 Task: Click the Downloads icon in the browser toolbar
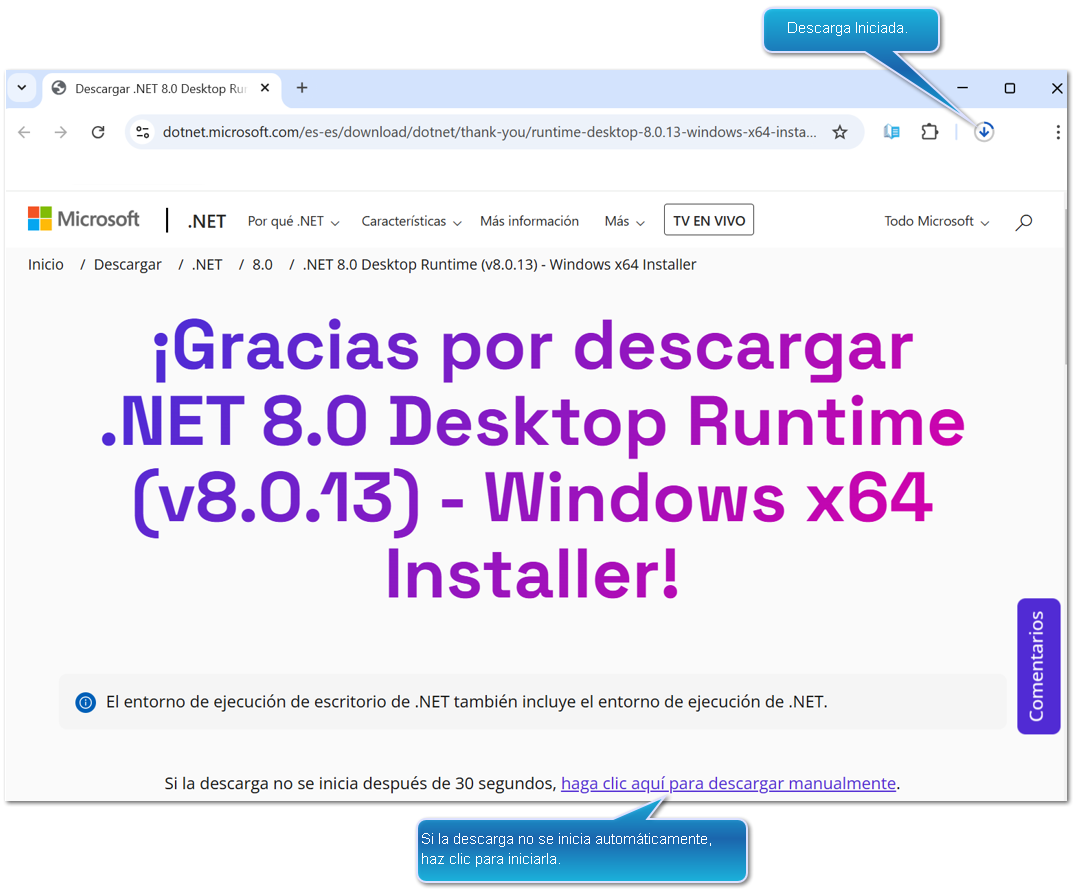(x=983, y=131)
